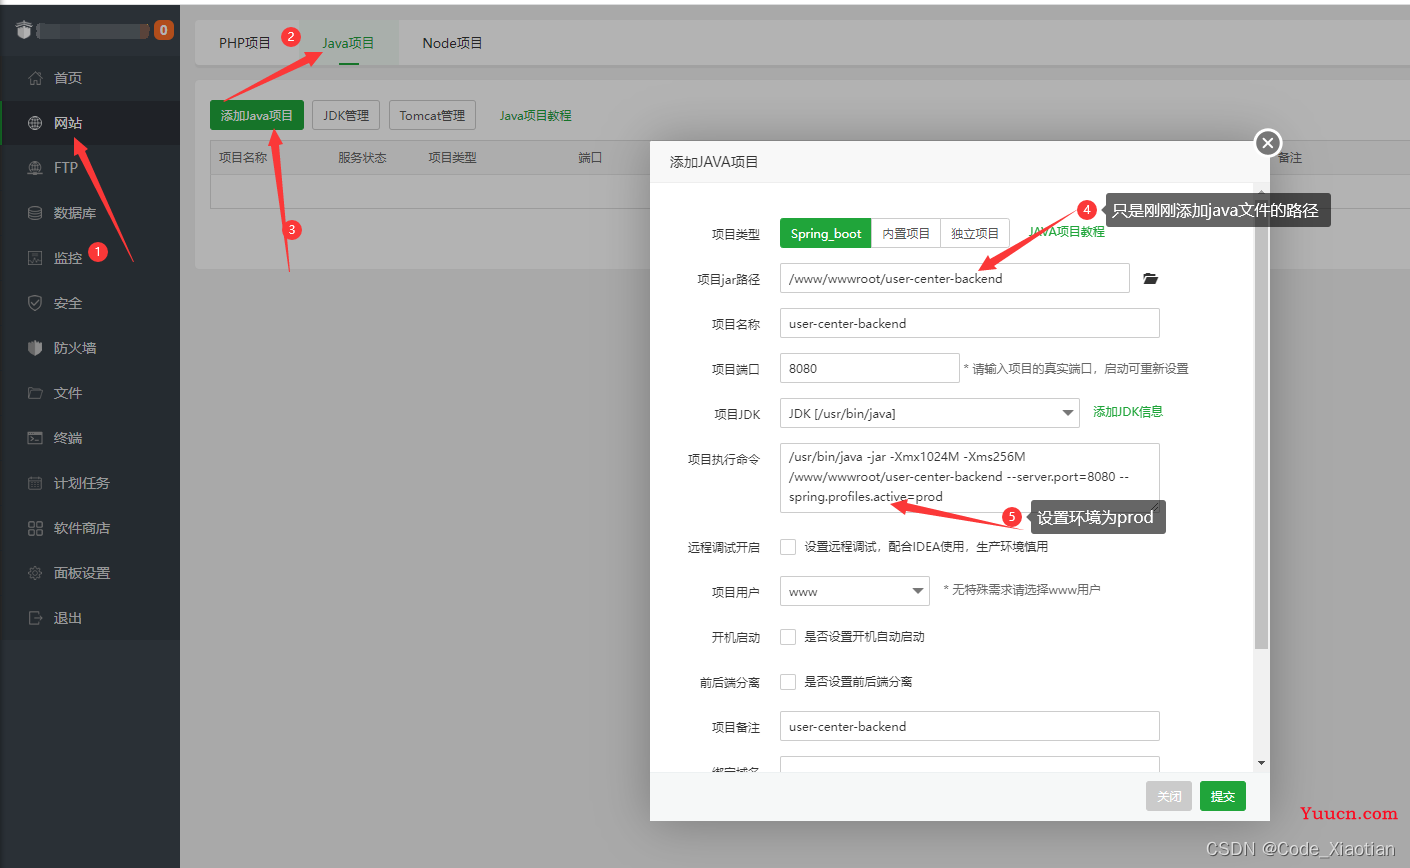
Task: Click the logout icon beside 退出
Action: [35, 618]
